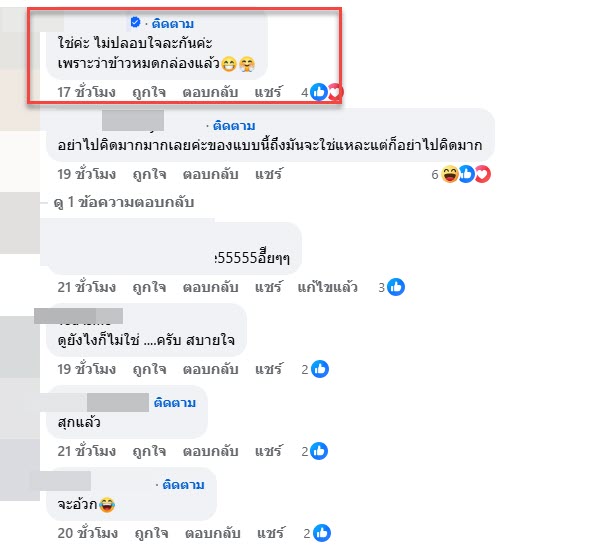Viewport: 601px width, 549px height.
Task: Open the like reaction icon on the 17 ชั่วโมง comment
Action: 319,92
